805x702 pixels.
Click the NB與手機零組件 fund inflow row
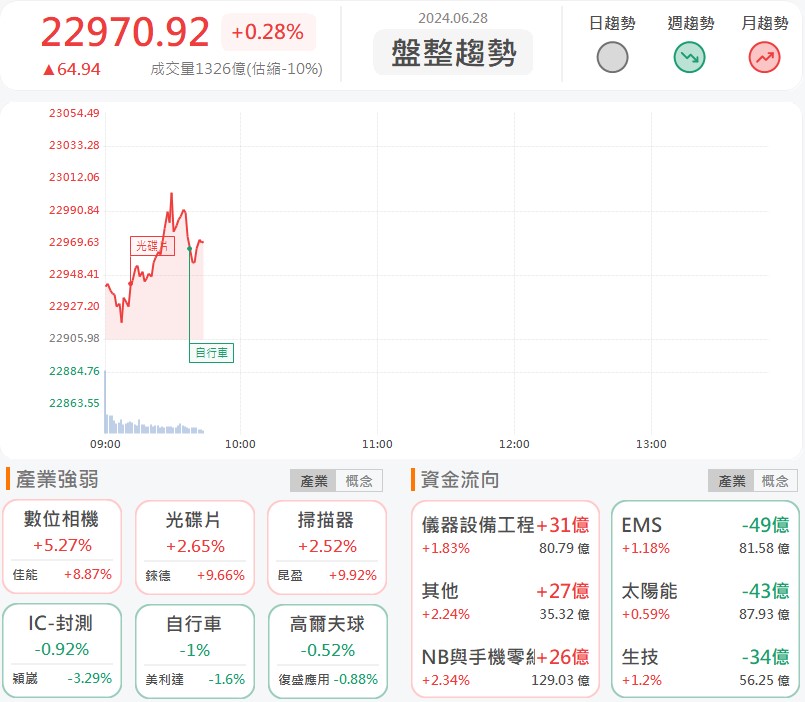(x=505, y=667)
